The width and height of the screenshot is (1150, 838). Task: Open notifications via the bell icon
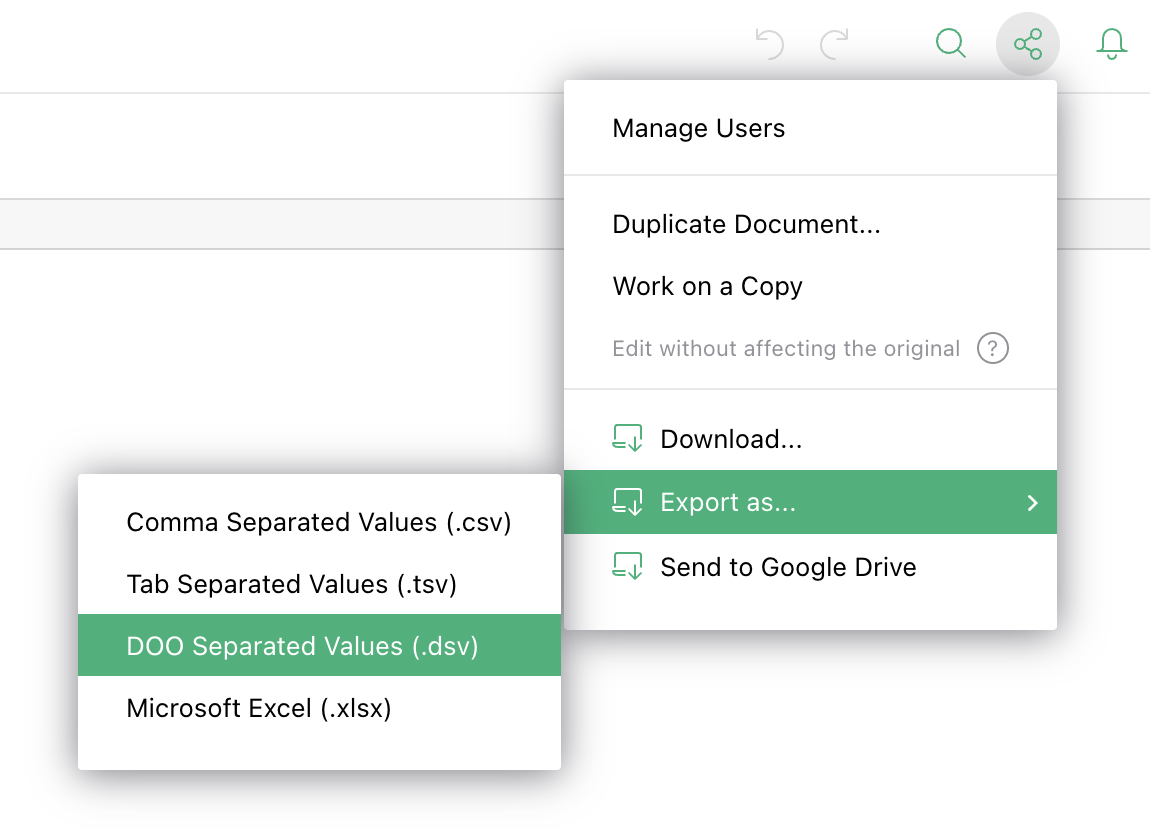pyautogui.click(x=1111, y=44)
